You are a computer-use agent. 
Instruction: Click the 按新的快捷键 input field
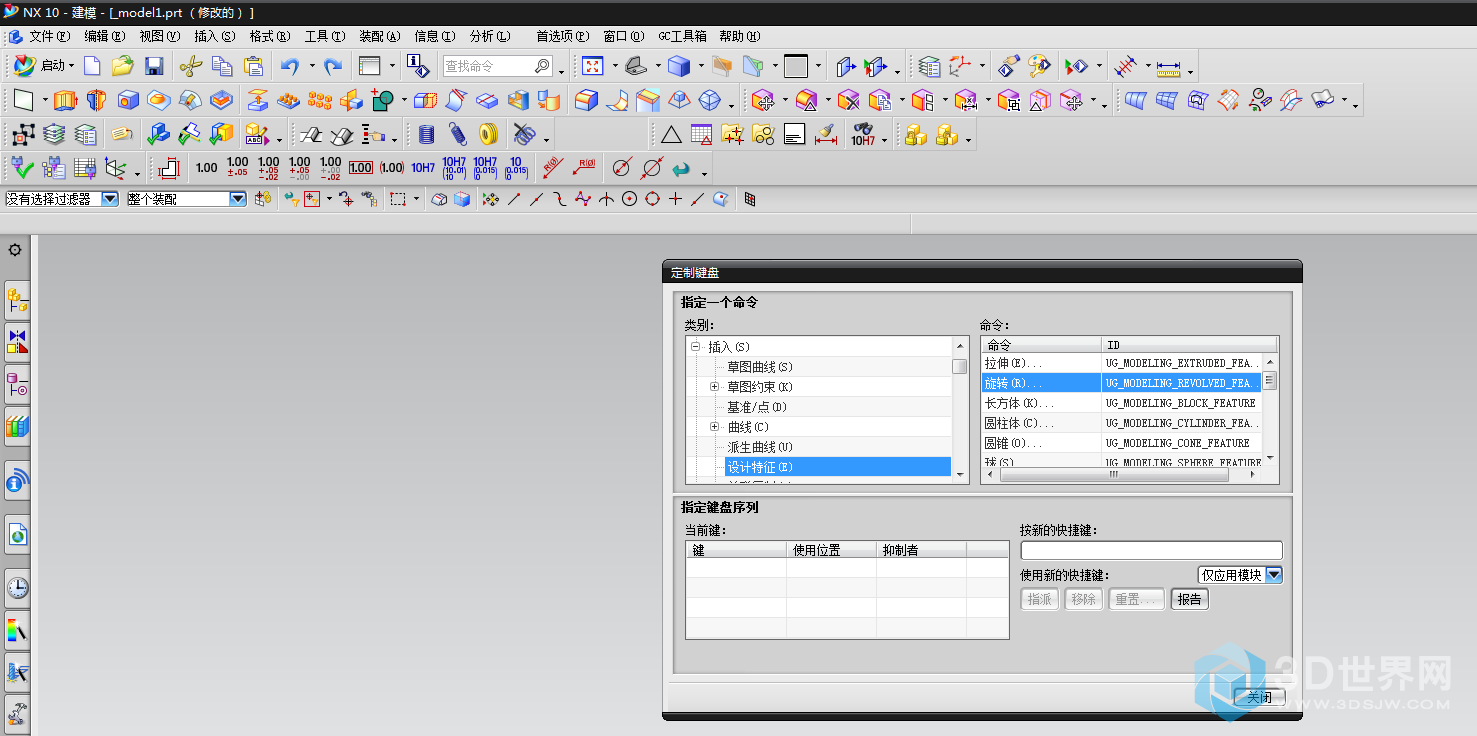pos(1151,550)
